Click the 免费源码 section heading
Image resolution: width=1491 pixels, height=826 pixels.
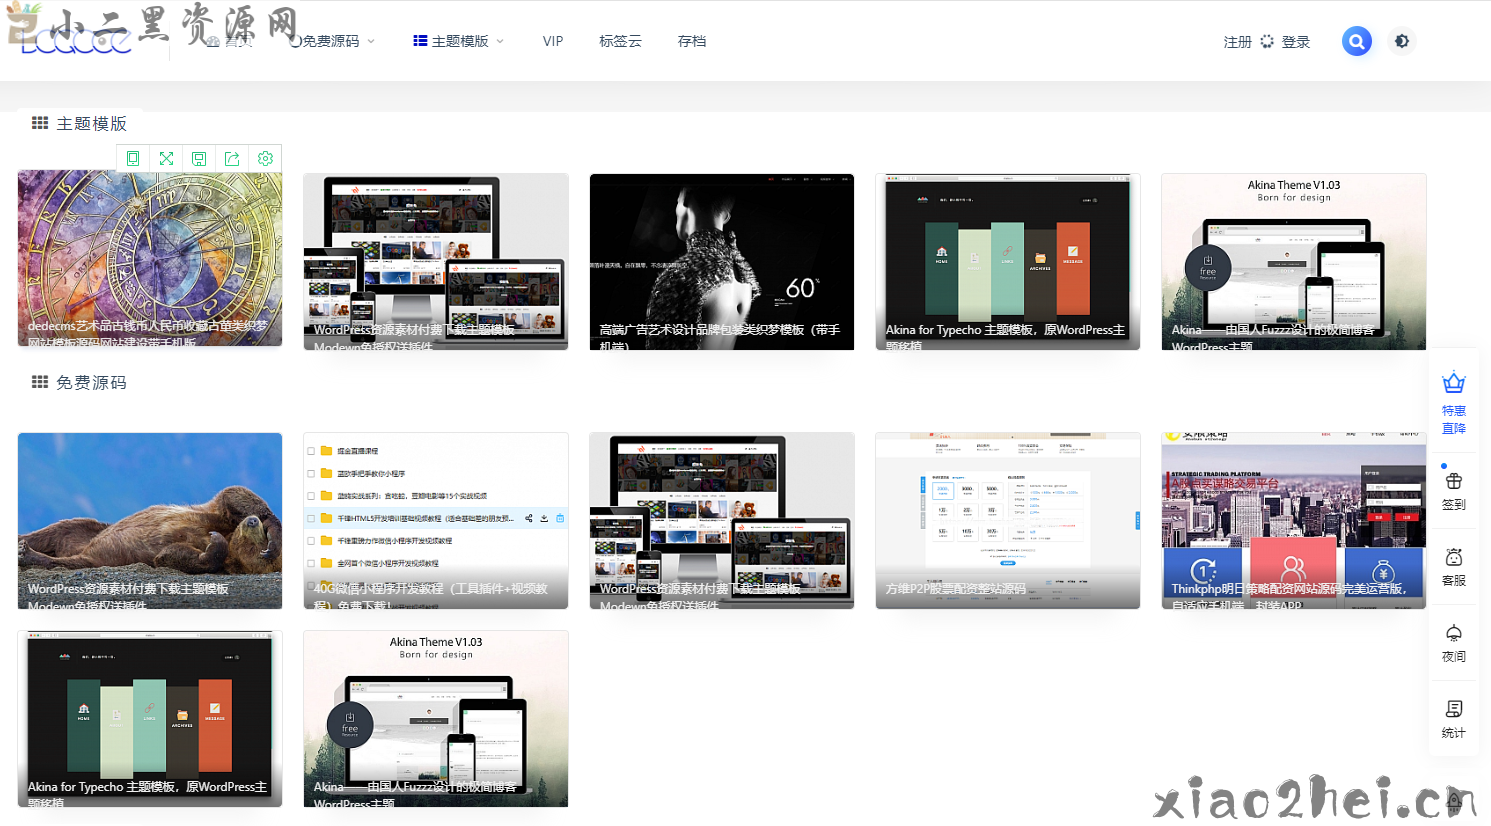[80, 383]
